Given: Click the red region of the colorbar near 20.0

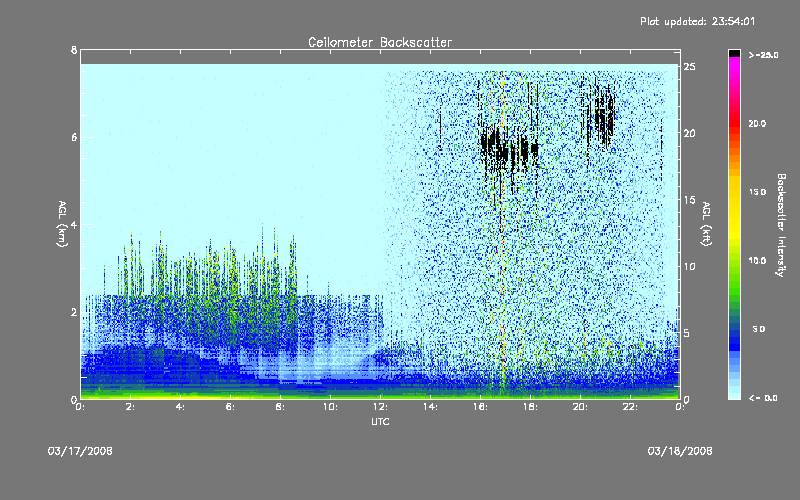Looking at the screenshot, I should [734, 124].
